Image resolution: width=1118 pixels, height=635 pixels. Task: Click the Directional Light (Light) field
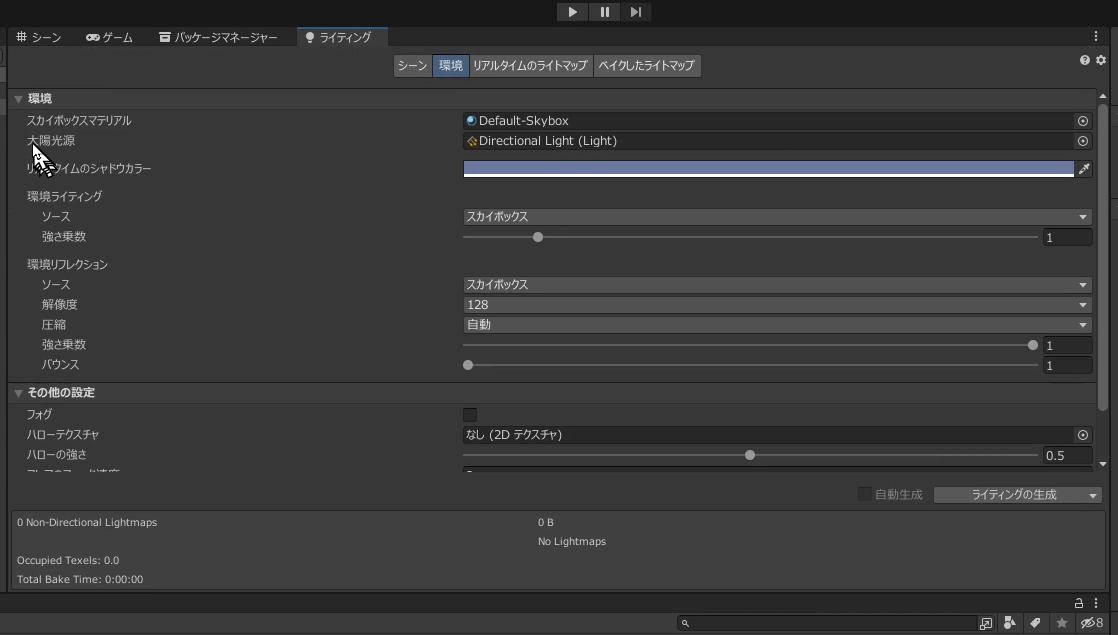769,141
